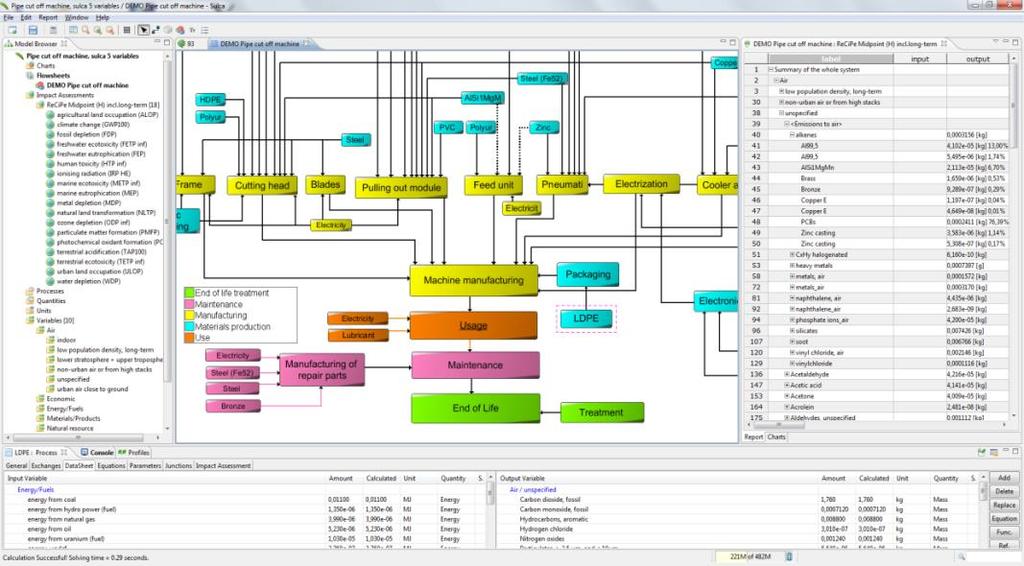Click the print toolbar icon
The width and height of the screenshot is (1024, 566).
[53, 30]
